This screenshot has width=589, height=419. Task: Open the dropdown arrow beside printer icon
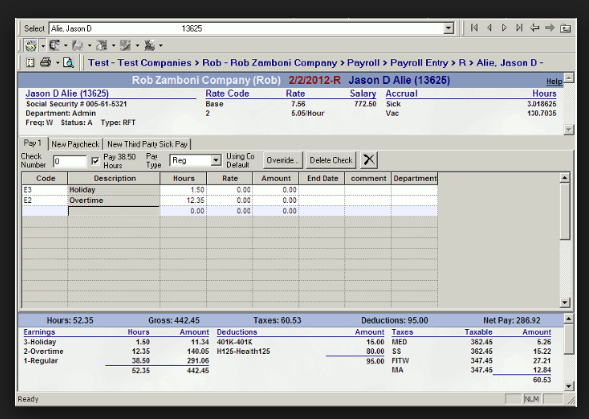pos(57,62)
